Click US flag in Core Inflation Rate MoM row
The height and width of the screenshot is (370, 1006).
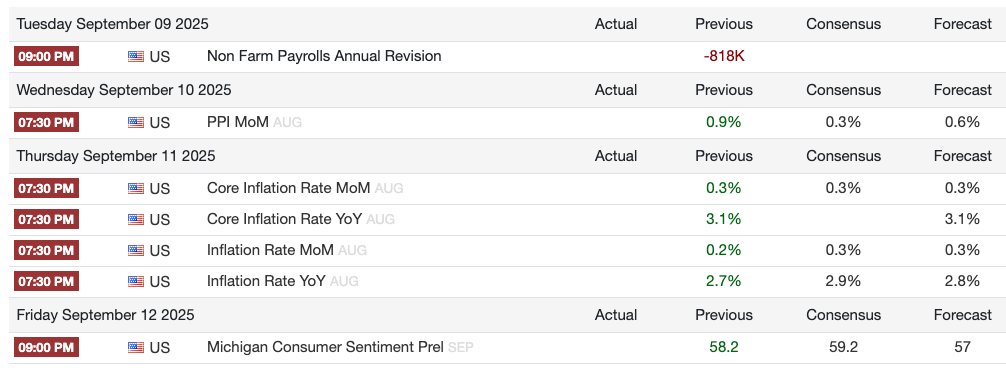(135, 188)
